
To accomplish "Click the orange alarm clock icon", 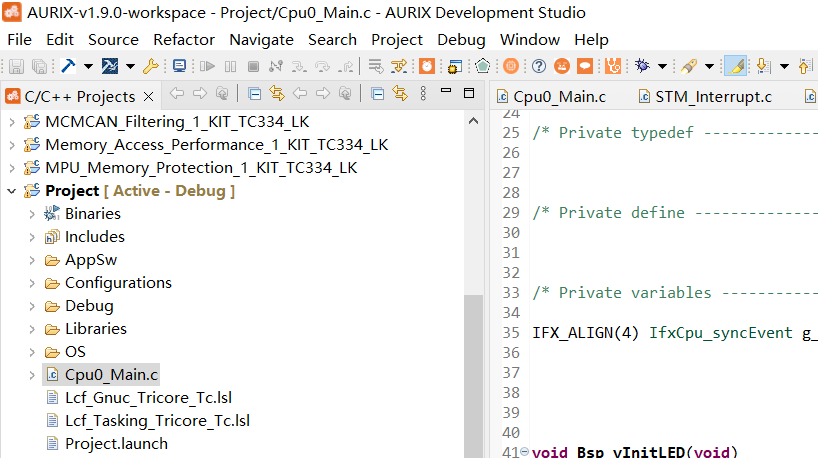I will click(x=427, y=66).
